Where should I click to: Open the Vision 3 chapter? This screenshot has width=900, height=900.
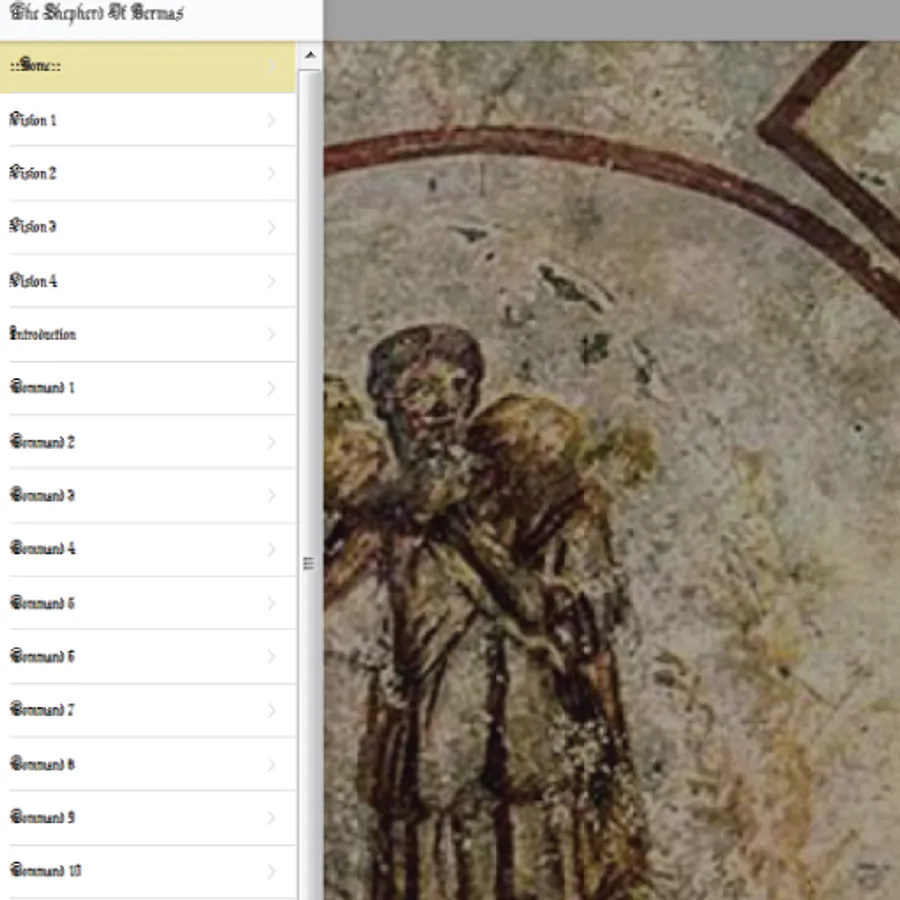pos(148,227)
